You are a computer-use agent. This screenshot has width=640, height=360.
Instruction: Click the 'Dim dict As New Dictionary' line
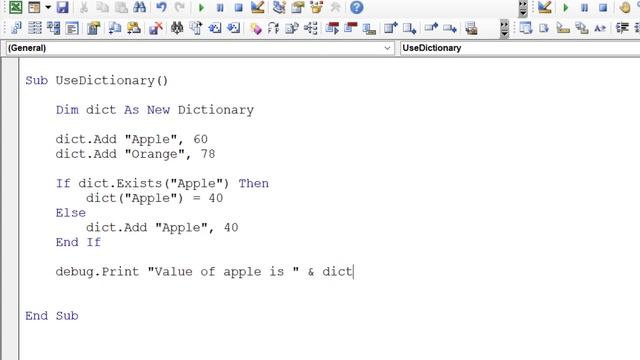[155, 110]
